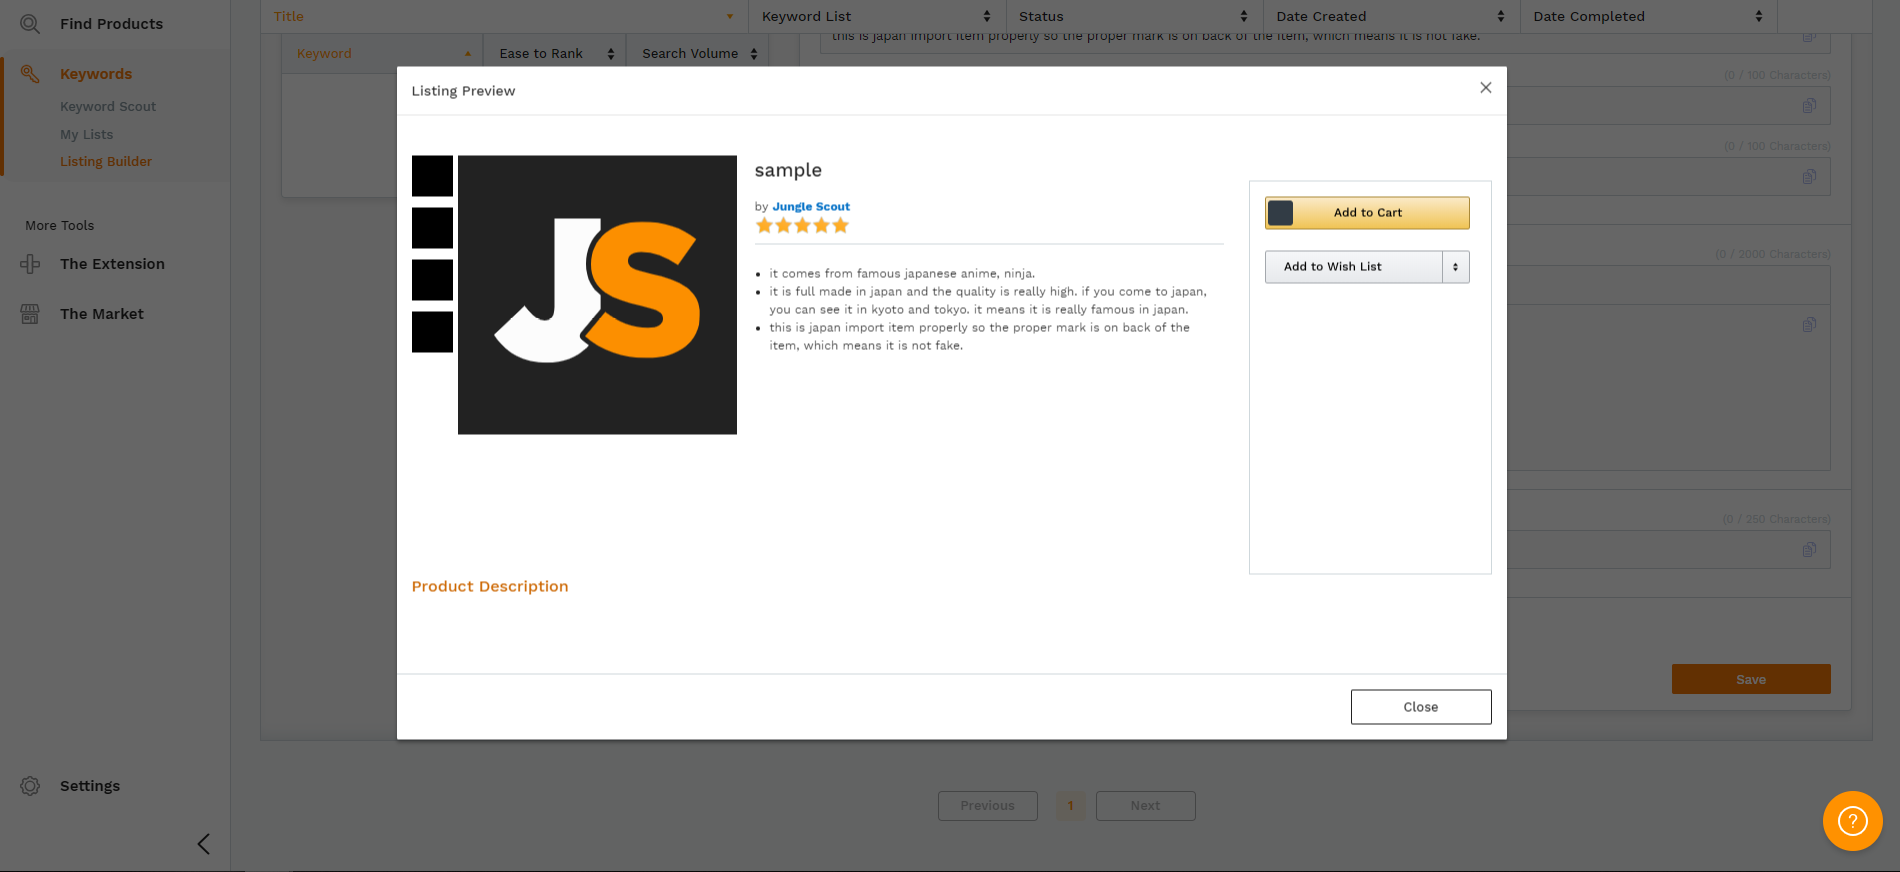Sort by Date Created column
The width and height of the screenshot is (1900, 872).
pyautogui.click(x=1391, y=16)
